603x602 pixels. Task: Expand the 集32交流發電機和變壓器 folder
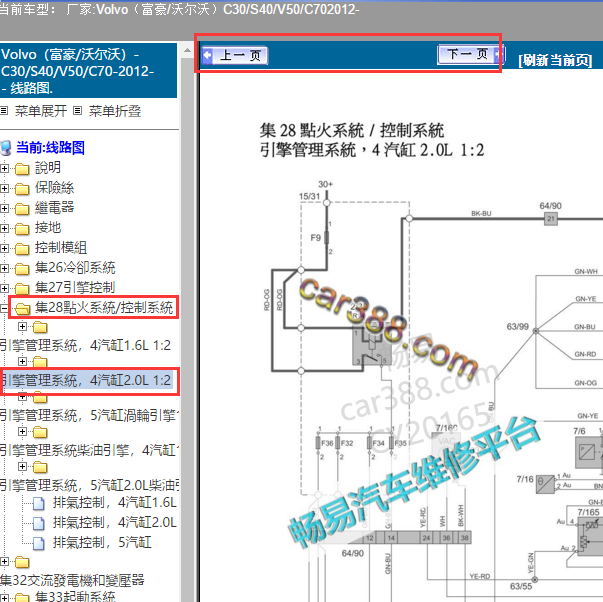[x=4, y=562]
